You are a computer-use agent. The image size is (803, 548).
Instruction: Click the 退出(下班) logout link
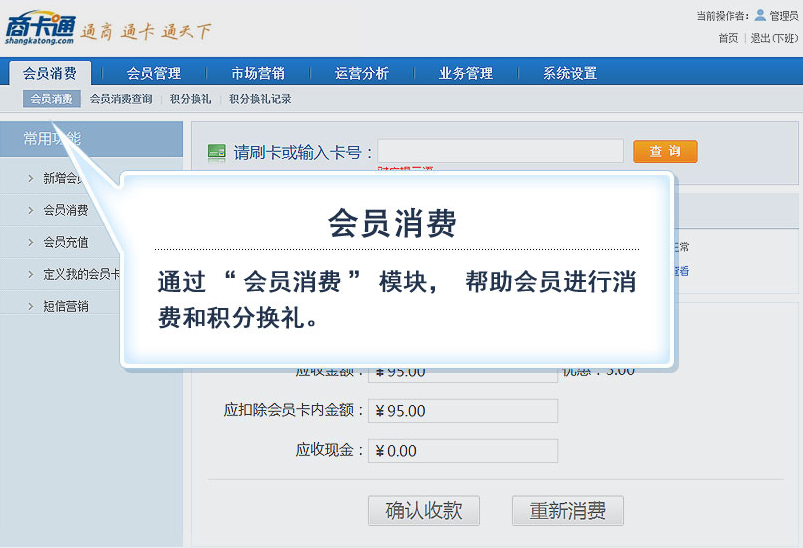pos(774,38)
